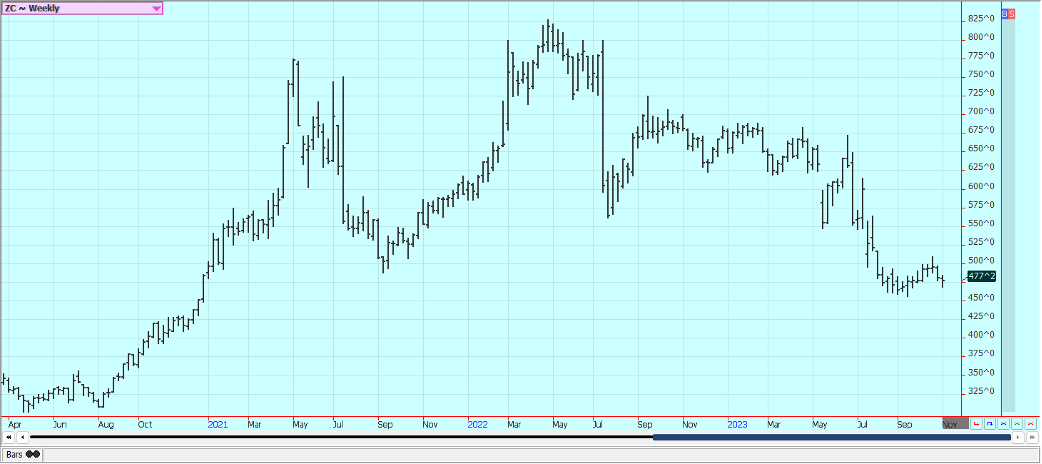Image resolution: width=1042 pixels, height=464 pixels.
Task: Open the Bars chart type tab
Action: (x=23, y=455)
